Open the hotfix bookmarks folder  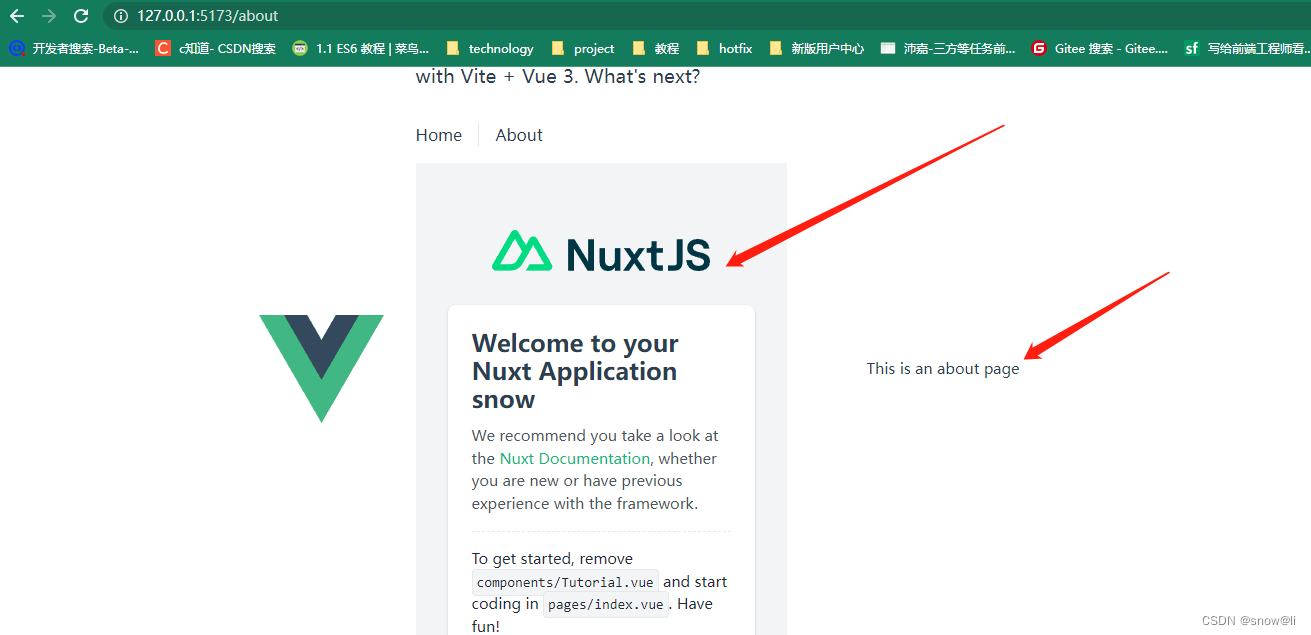pos(724,47)
